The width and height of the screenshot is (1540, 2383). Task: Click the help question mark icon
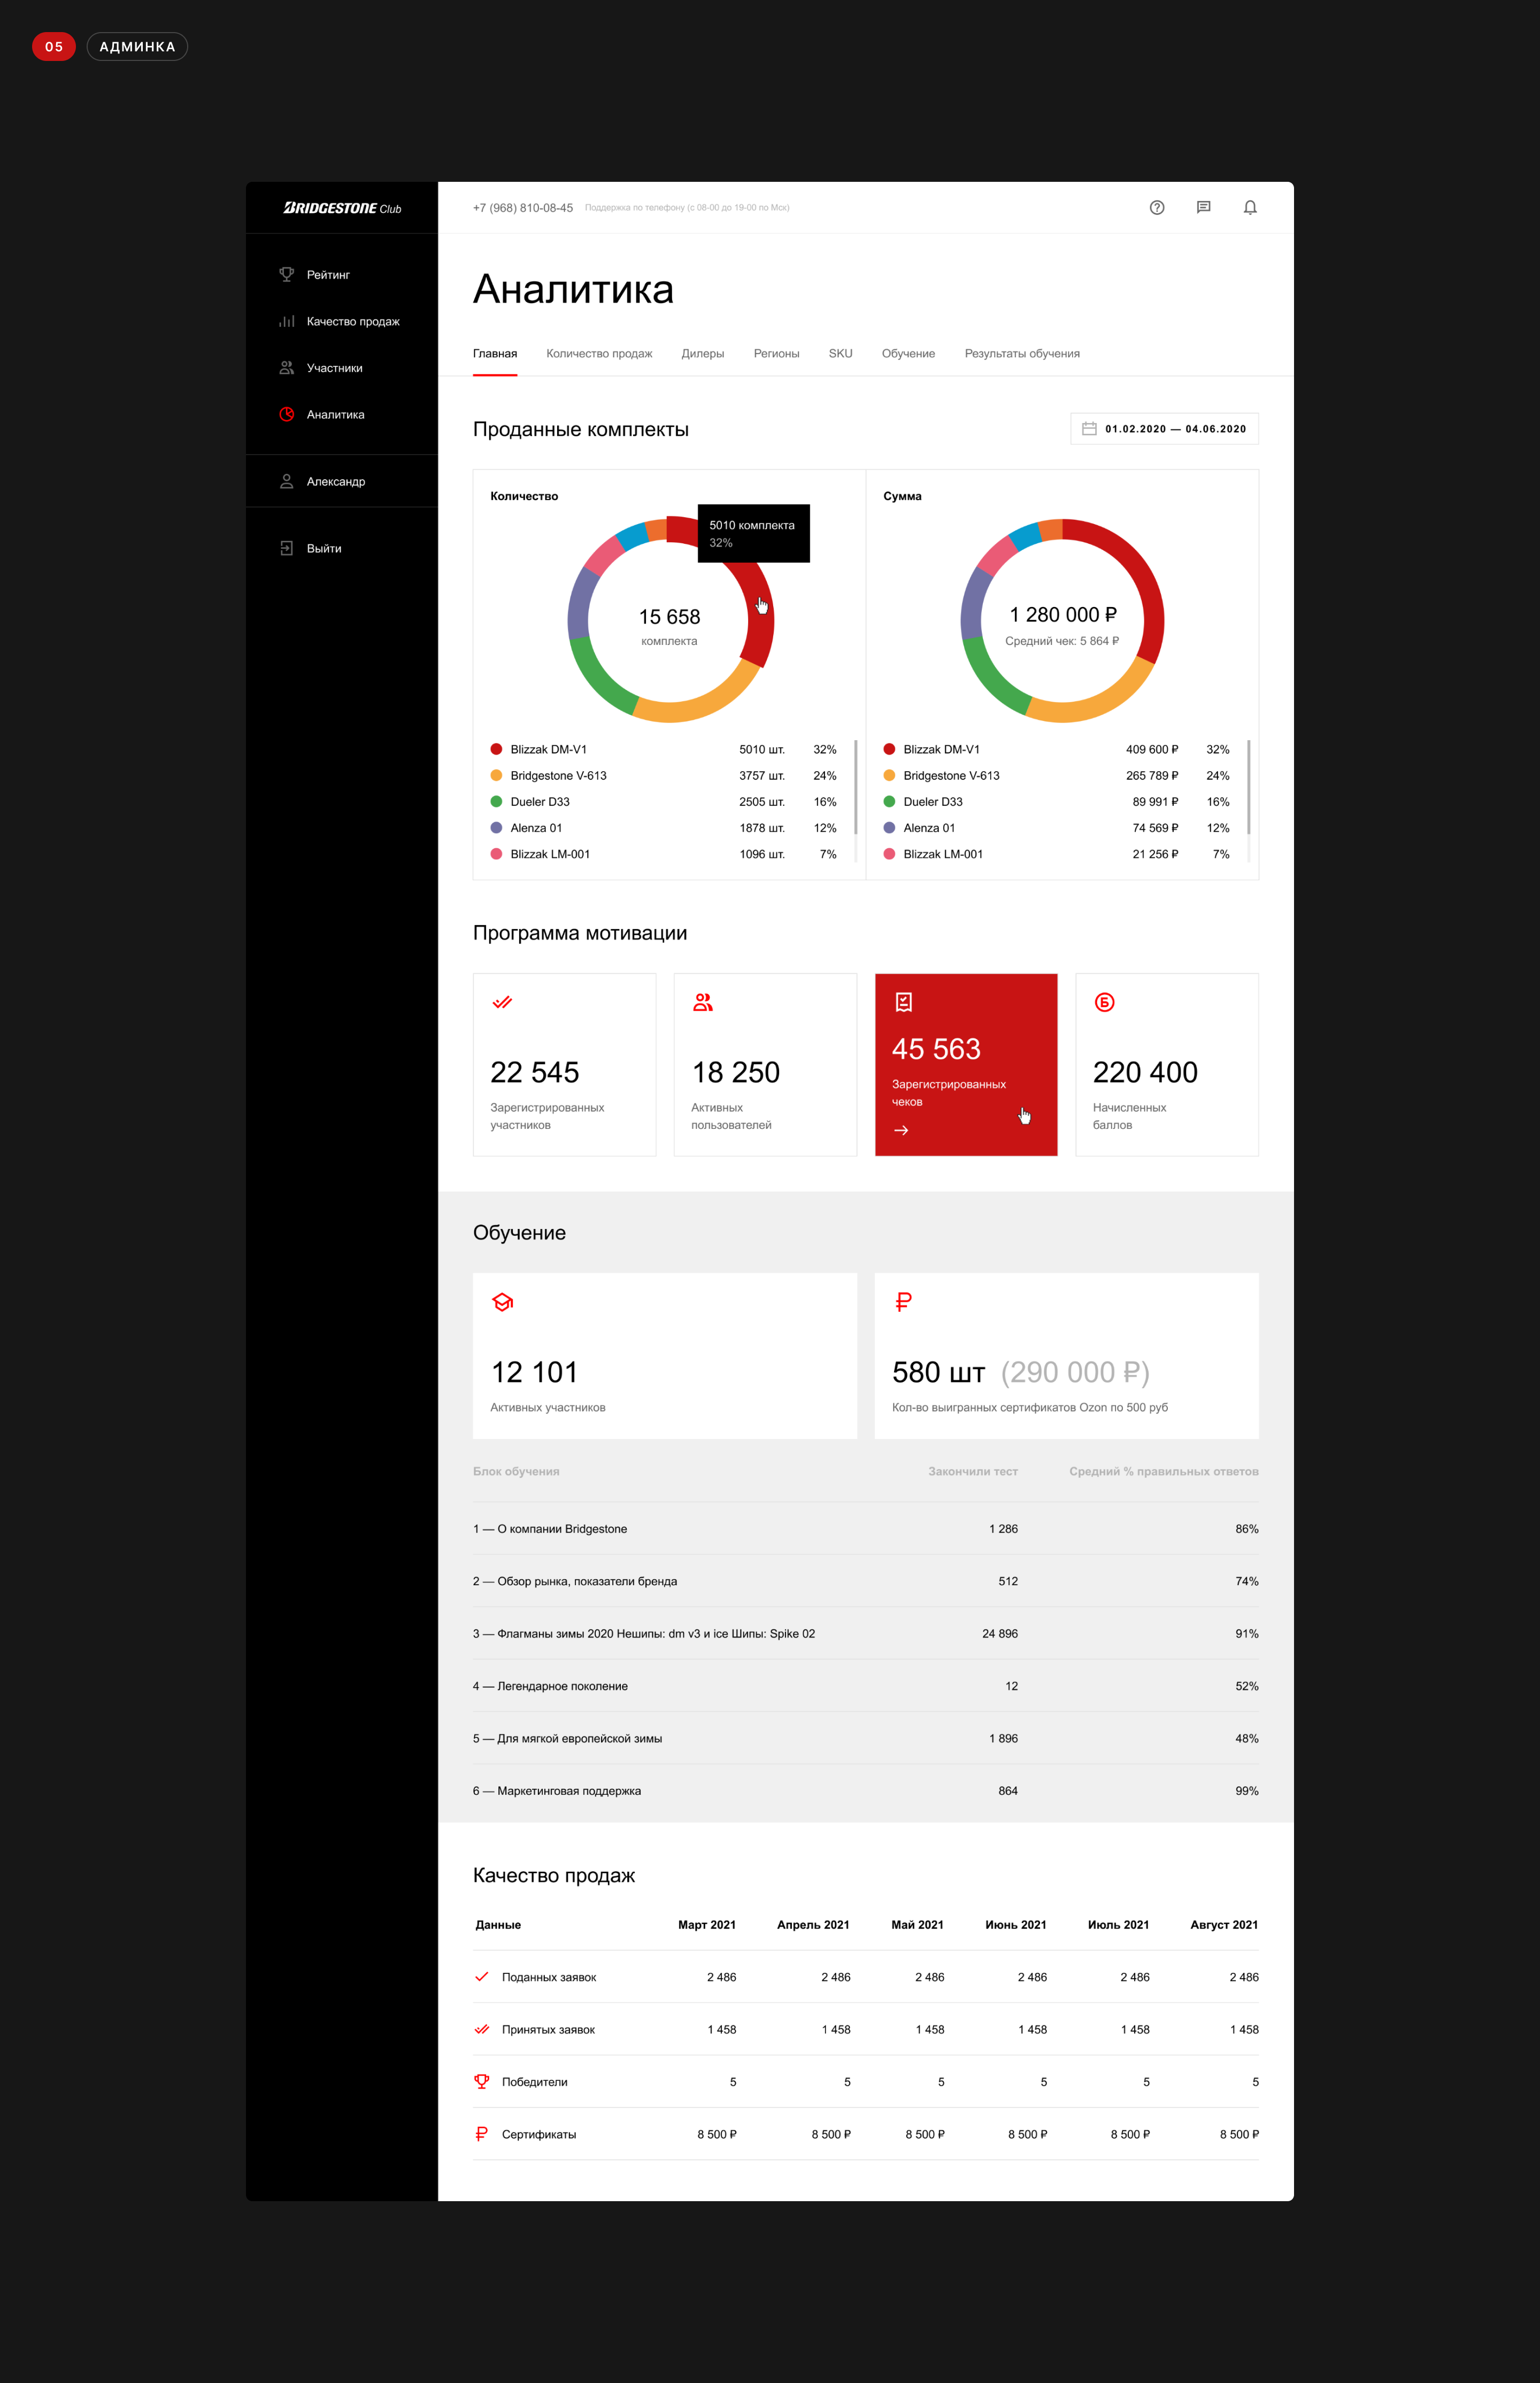point(1156,208)
